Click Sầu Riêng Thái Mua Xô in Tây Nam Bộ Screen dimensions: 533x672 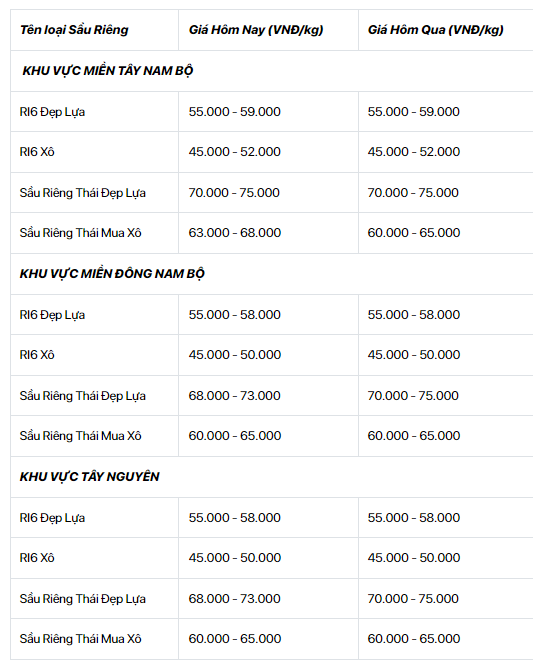[81, 233]
